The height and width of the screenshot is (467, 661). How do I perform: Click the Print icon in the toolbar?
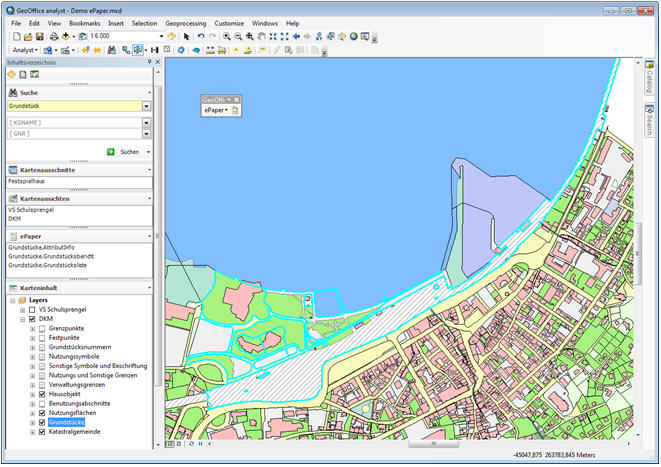pyautogui.click(x=52, y=36)
